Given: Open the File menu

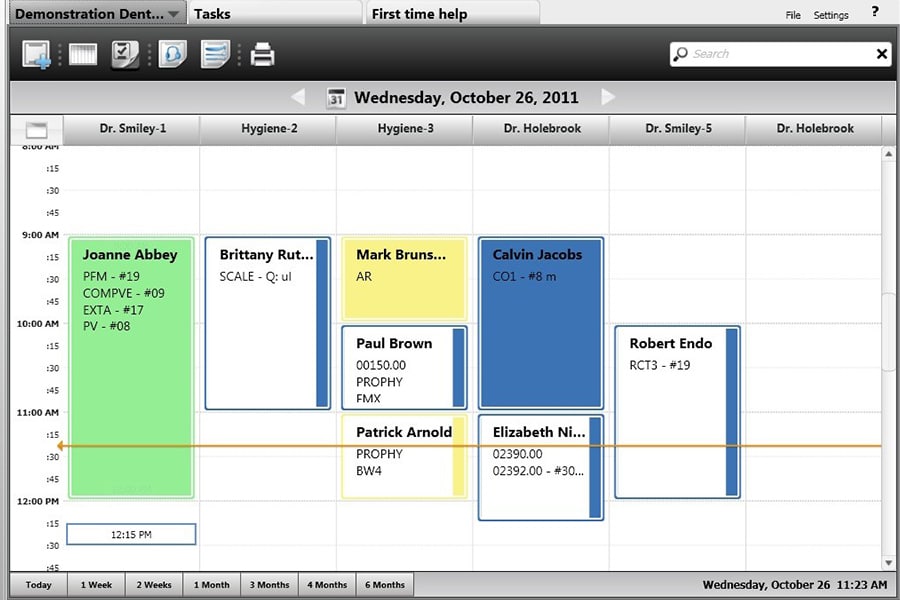Looking at the screenshot, I should pos(793,16).
